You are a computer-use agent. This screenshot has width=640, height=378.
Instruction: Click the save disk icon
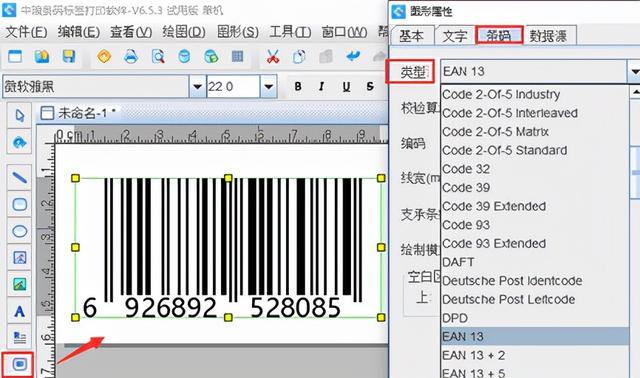tap(69, 56)
